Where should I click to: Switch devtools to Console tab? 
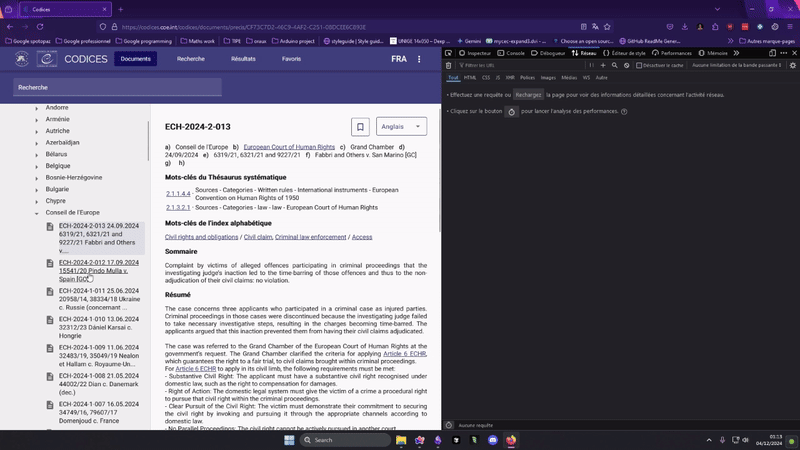point(511,53)
